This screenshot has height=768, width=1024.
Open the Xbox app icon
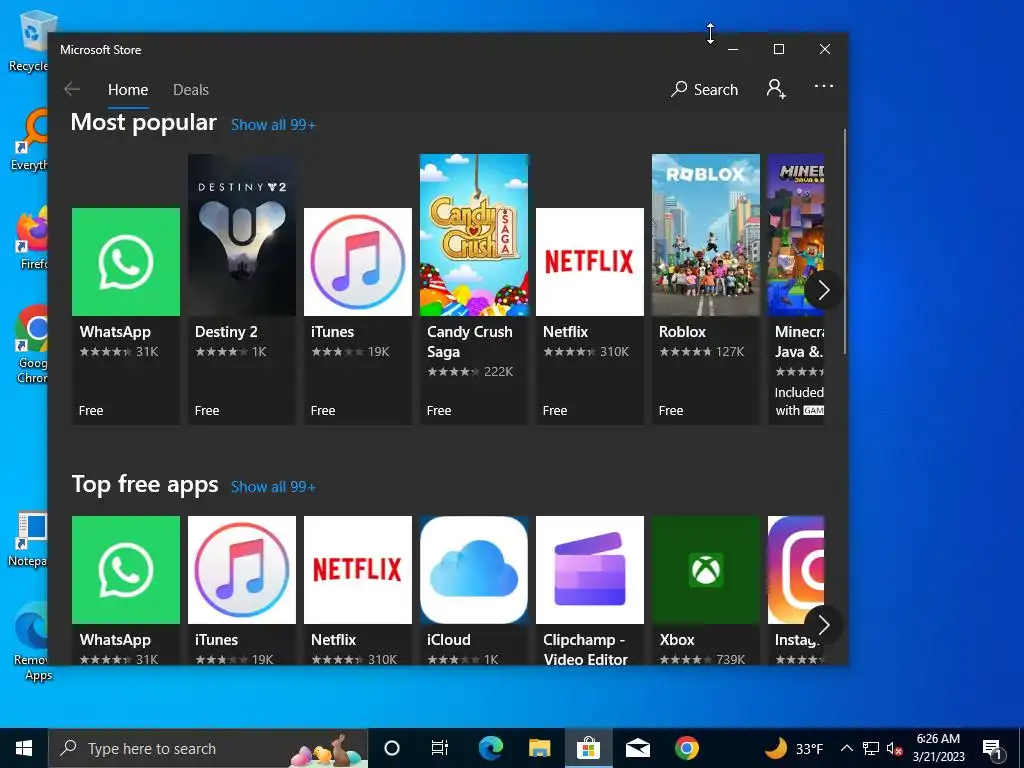tap(706, 569)
